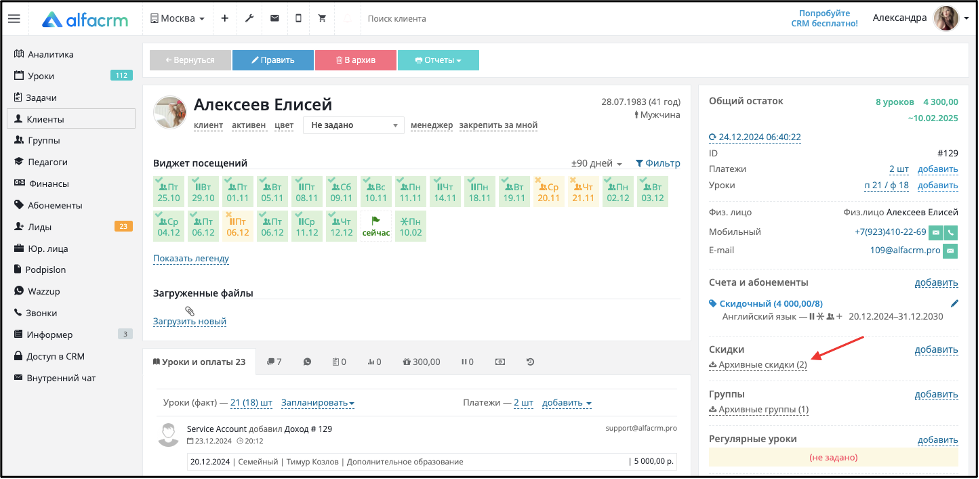Viewport: 979px width, 479px height.
Task: Open Абонементы in the sidebar
Action: coord(48,205)
